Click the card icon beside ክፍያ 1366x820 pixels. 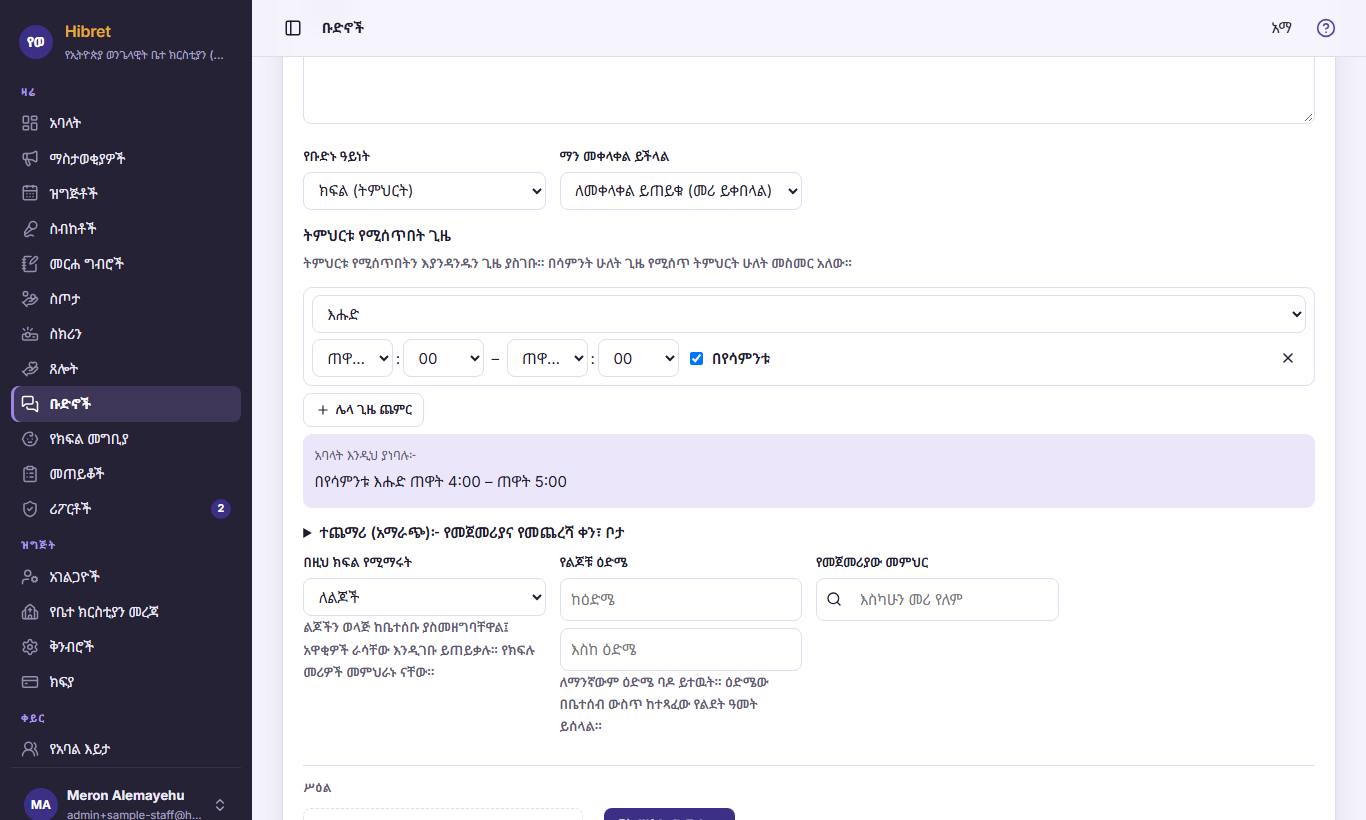tap(30, 682)
